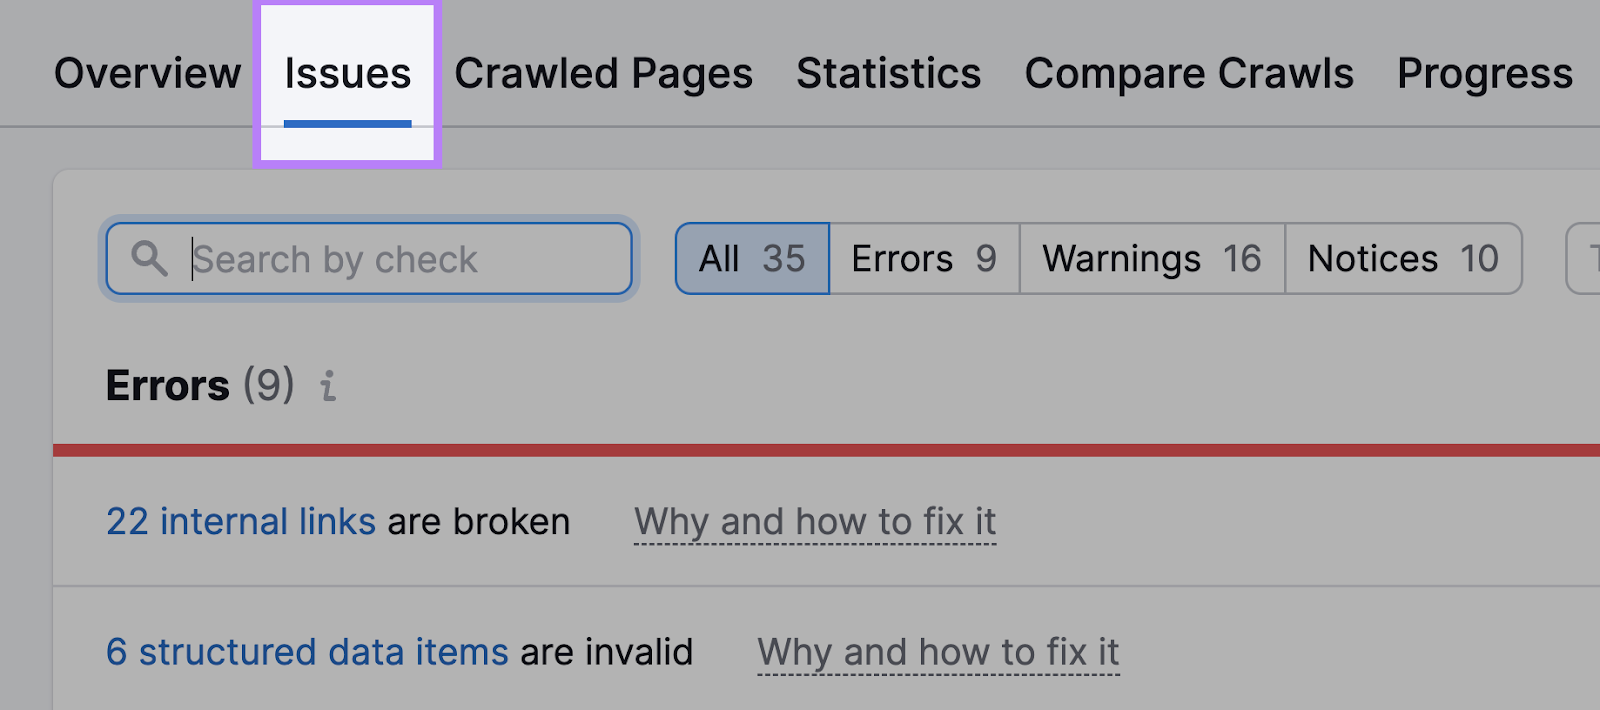
Task: Filter by Notices 10
Action: click(x=1402, y=258)
